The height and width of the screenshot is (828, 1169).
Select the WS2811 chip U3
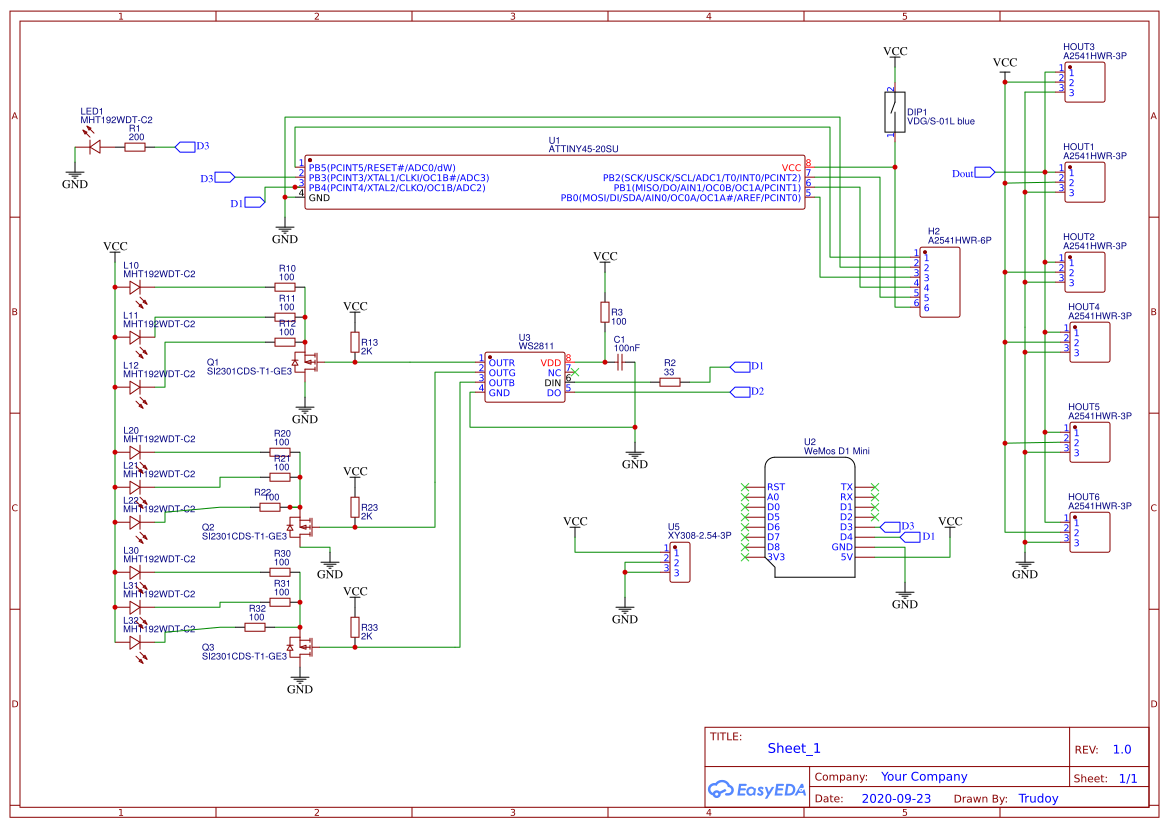click(x=524, y=375)
